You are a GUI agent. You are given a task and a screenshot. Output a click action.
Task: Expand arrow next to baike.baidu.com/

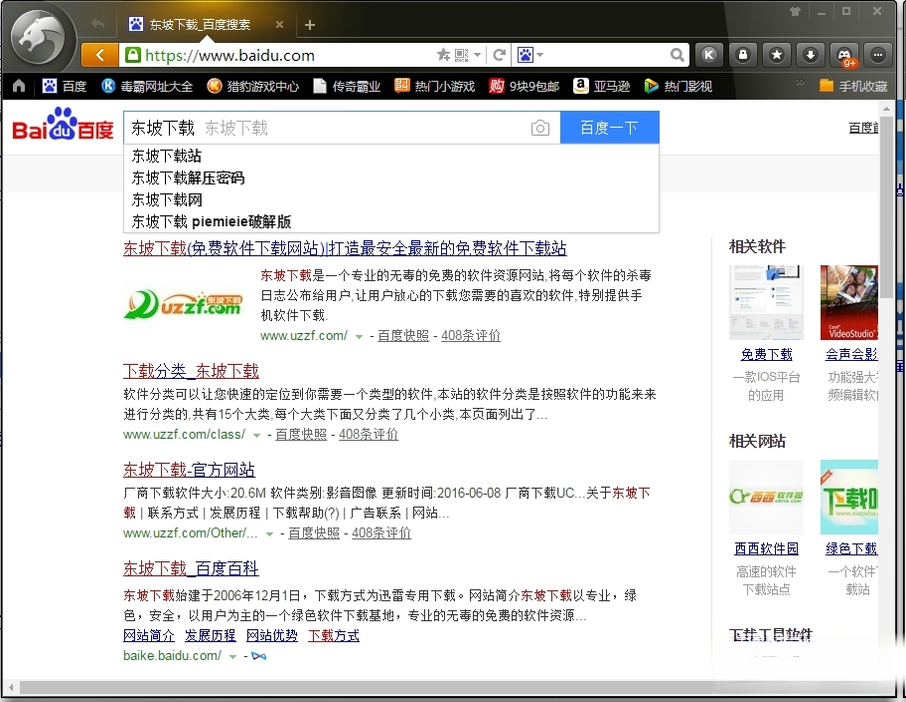tap(233, 656)
